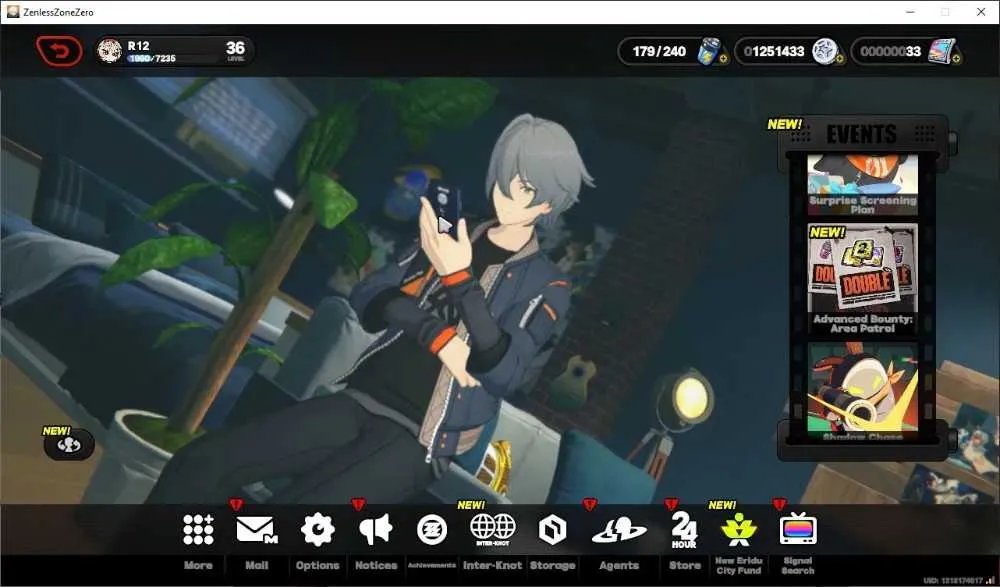The height and width of the screenshot is (587, 1000).
Task: Open the Storage cube icon
Action: [552, 530]
